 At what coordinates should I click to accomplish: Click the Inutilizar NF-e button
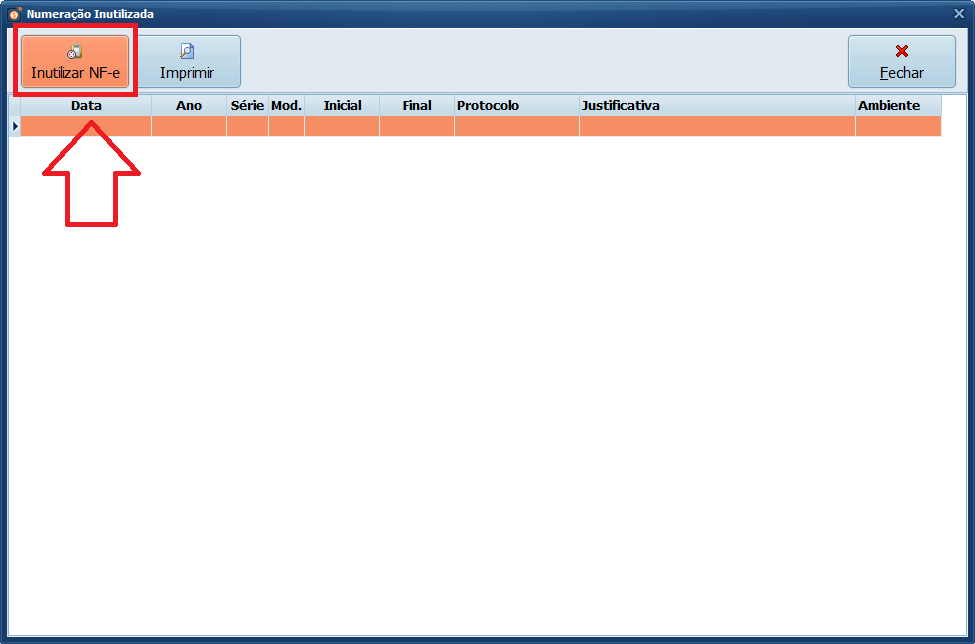tap(75, 62)
